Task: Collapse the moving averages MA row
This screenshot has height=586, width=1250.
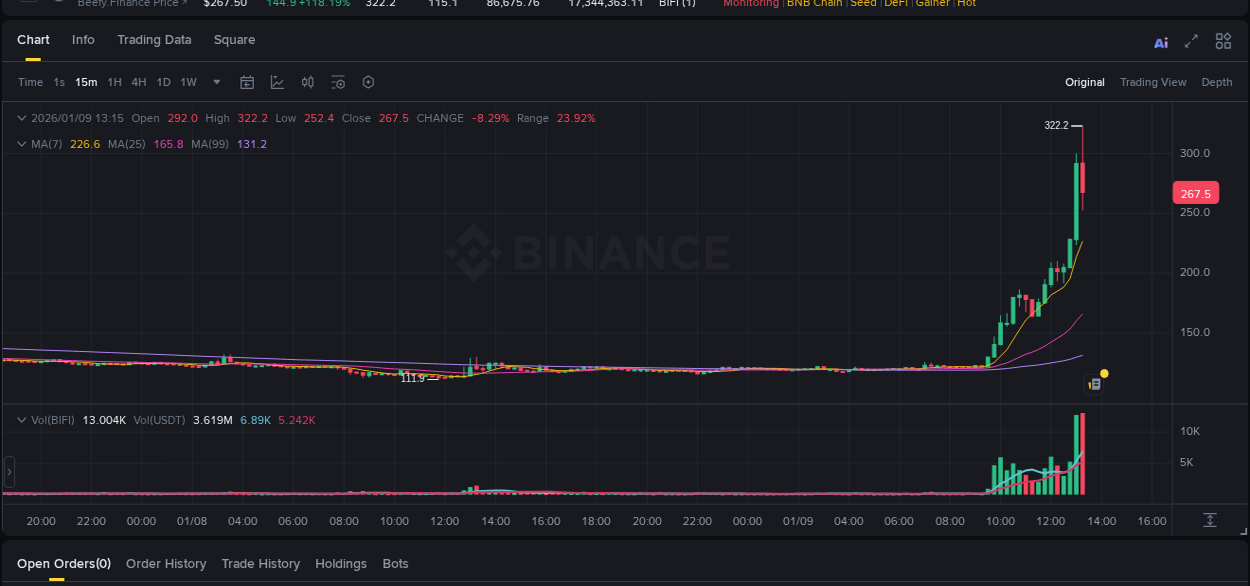Action: [x=20, y=144]
